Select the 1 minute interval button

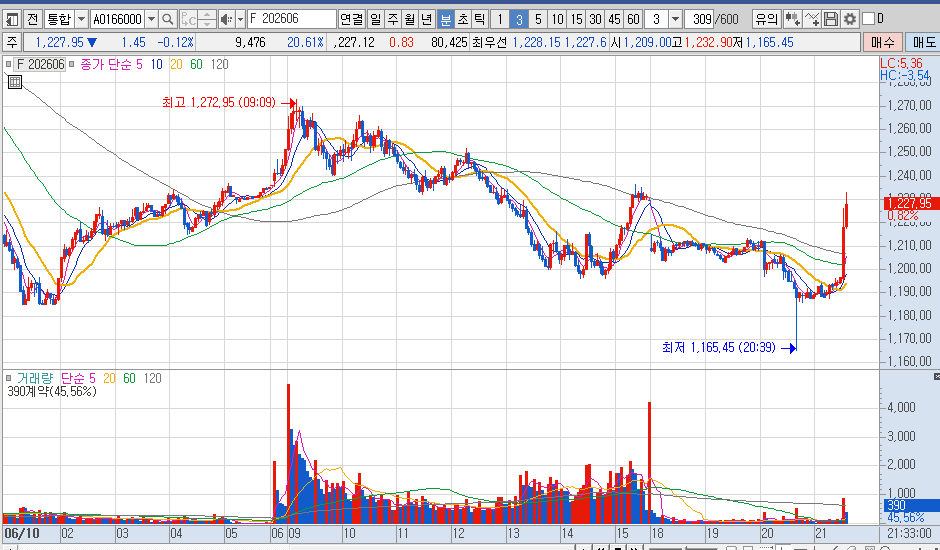pyautogui.click(x=500, y=19)
